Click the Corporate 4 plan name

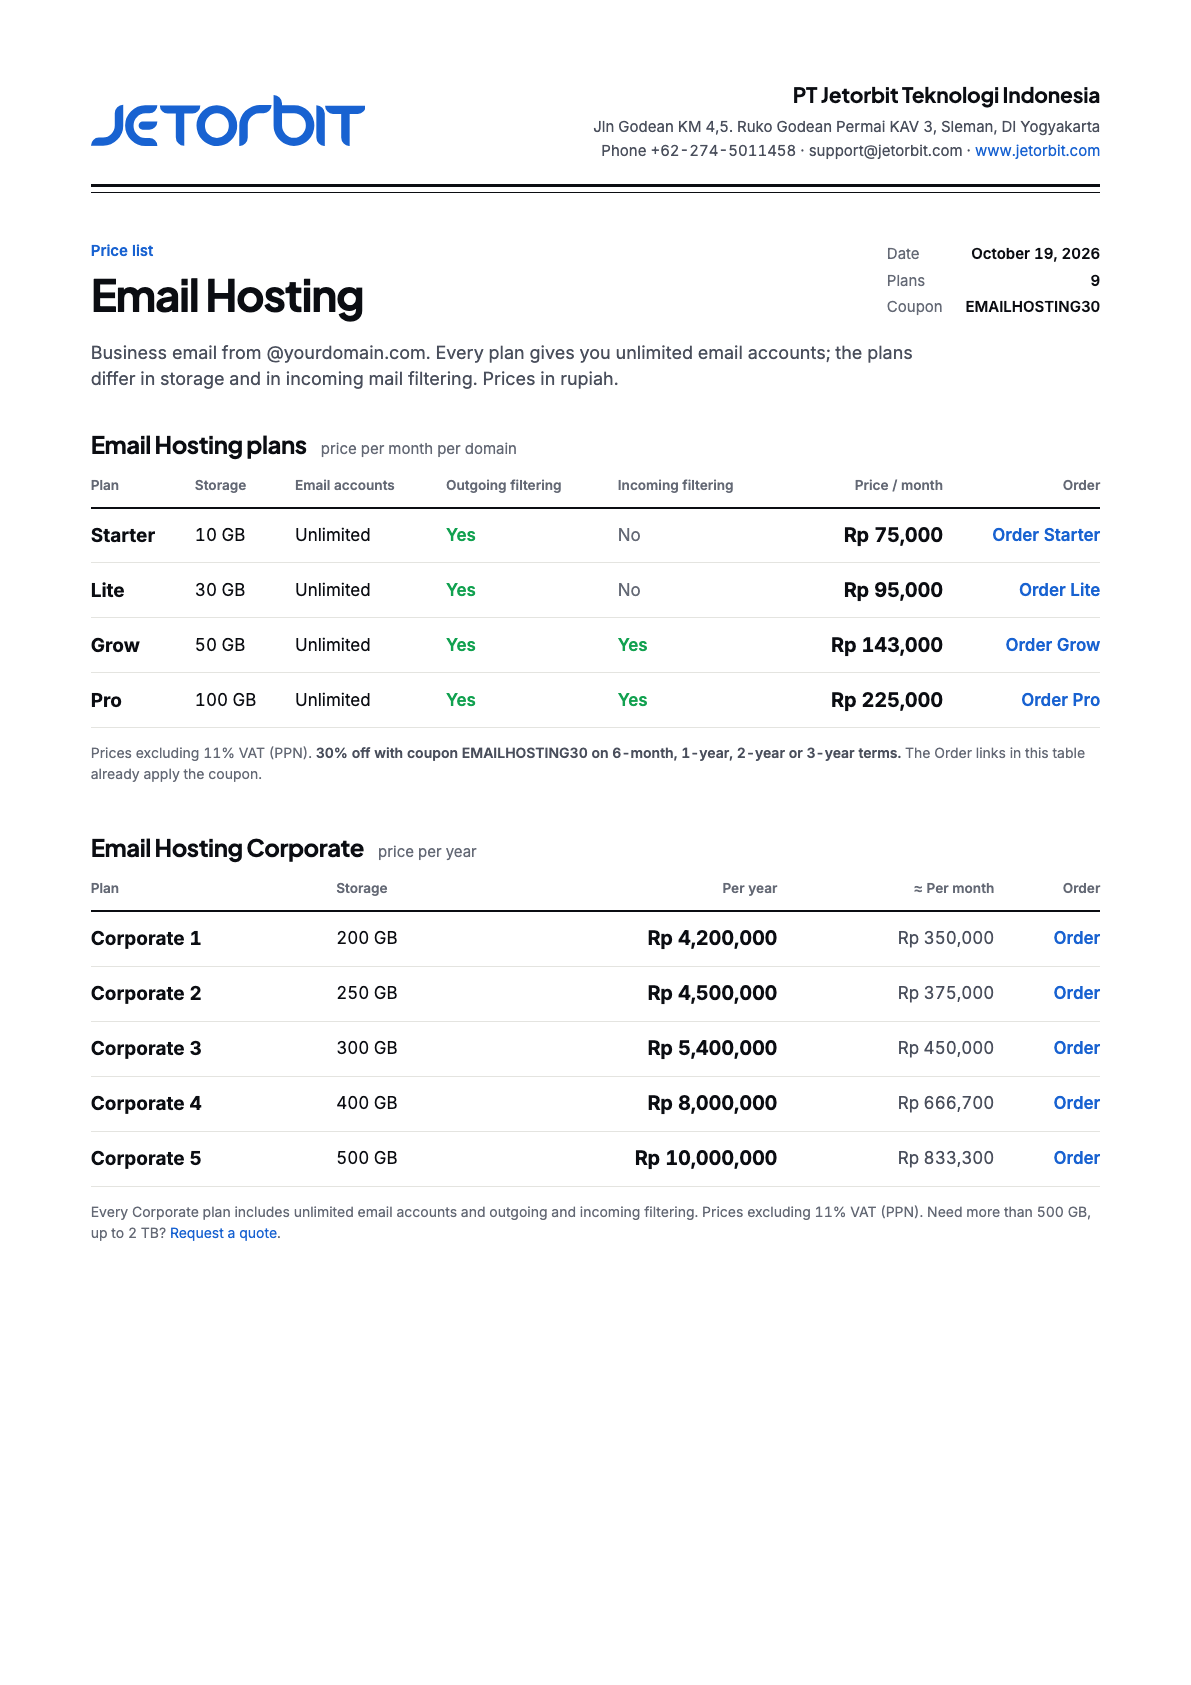pyautogui.click(x=146, y=1103)
